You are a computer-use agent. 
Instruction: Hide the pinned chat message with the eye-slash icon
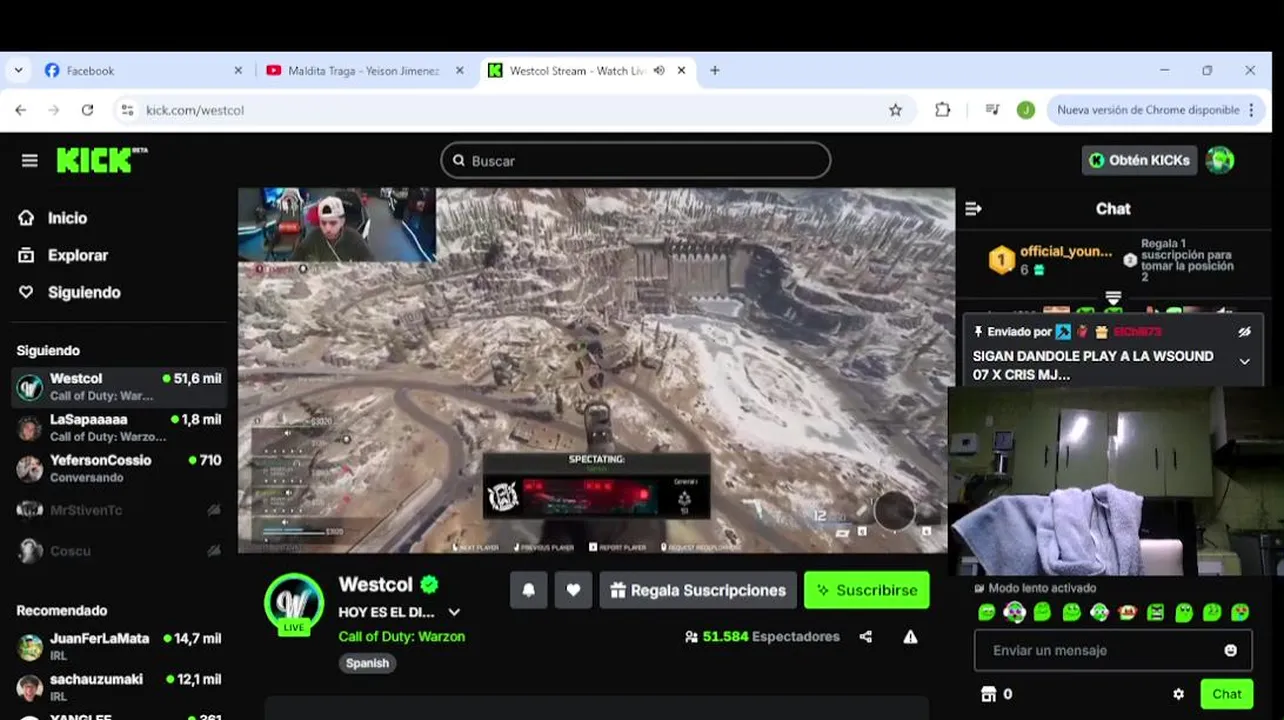click(1244, 331)
